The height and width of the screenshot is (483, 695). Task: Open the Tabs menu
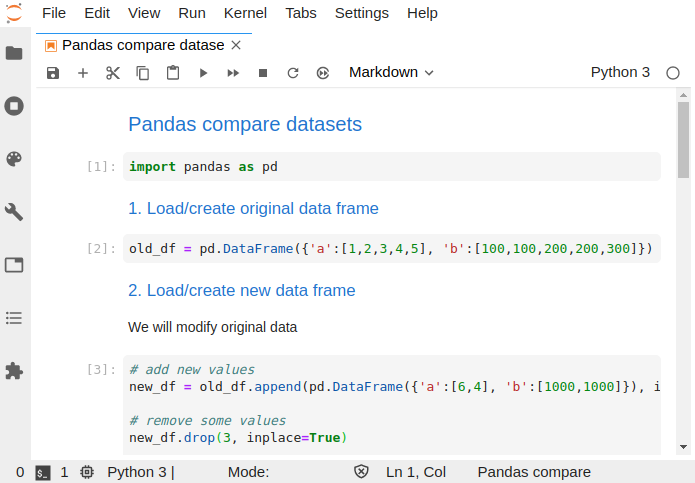301,13
